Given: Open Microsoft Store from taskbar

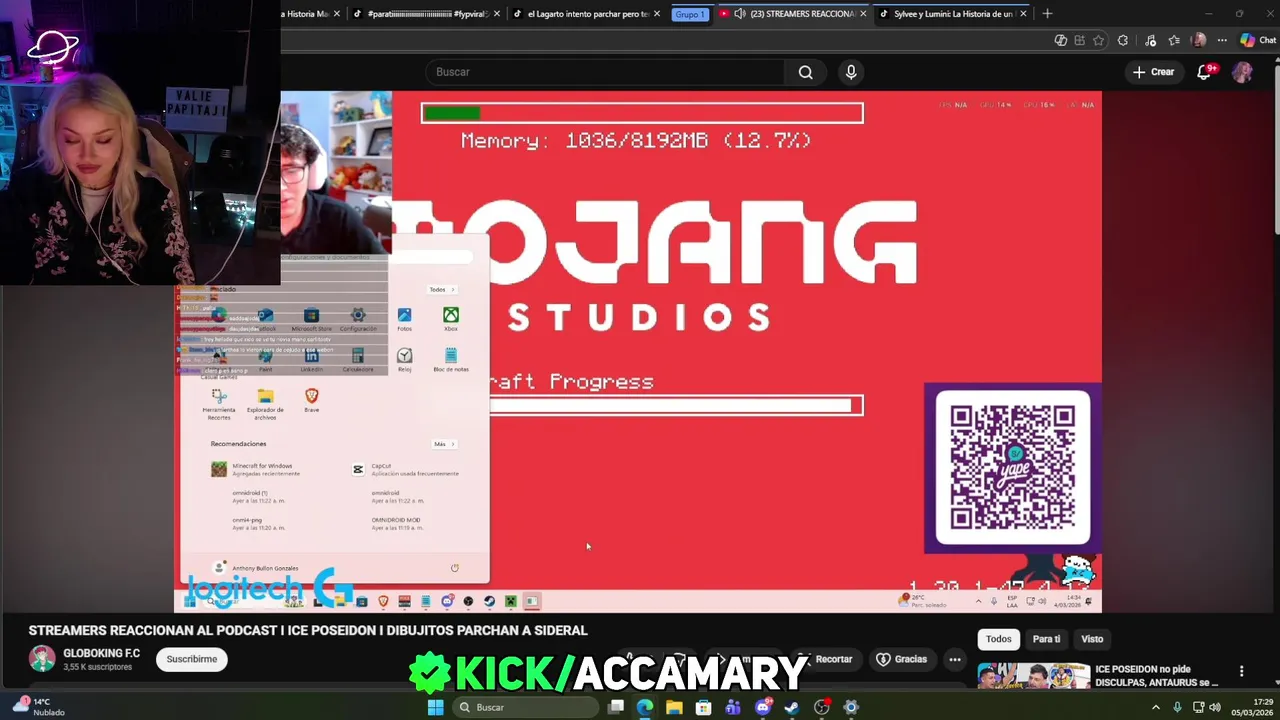Looking at the screenshot, I should (704, 707).
